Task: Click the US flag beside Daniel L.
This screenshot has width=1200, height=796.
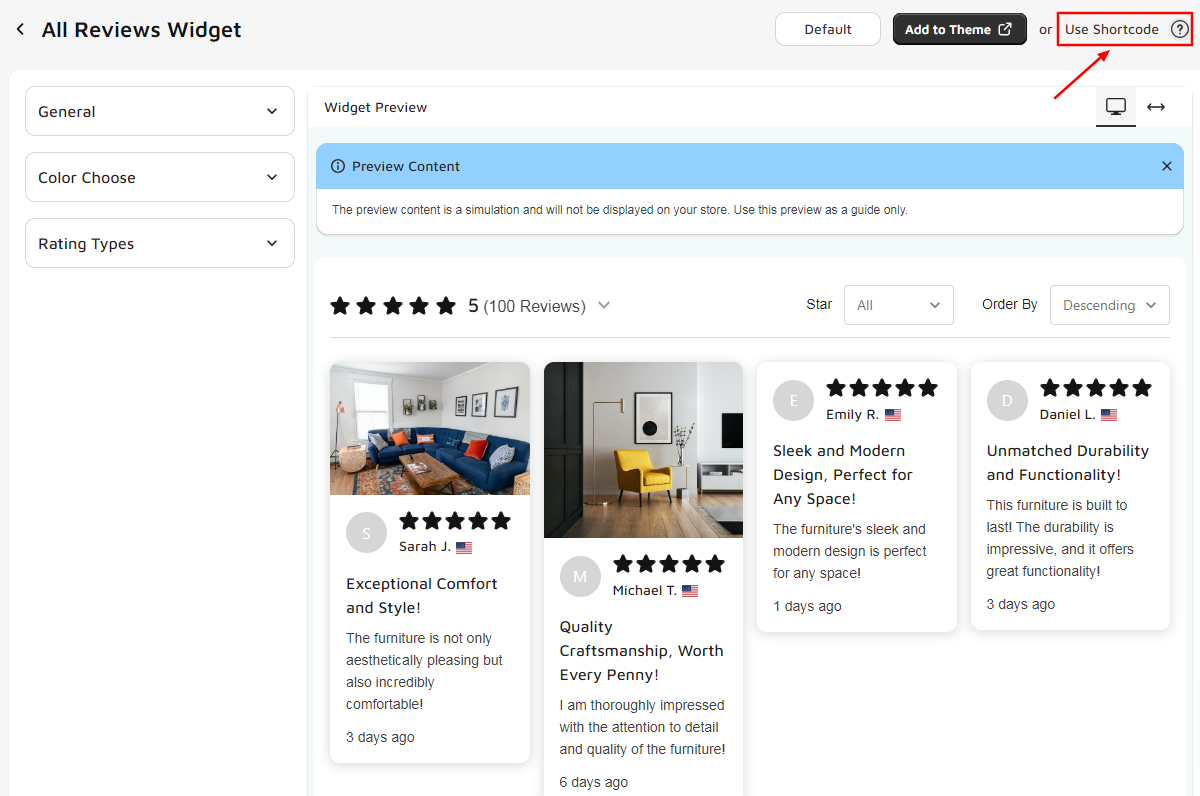Action: (1109, 415)
